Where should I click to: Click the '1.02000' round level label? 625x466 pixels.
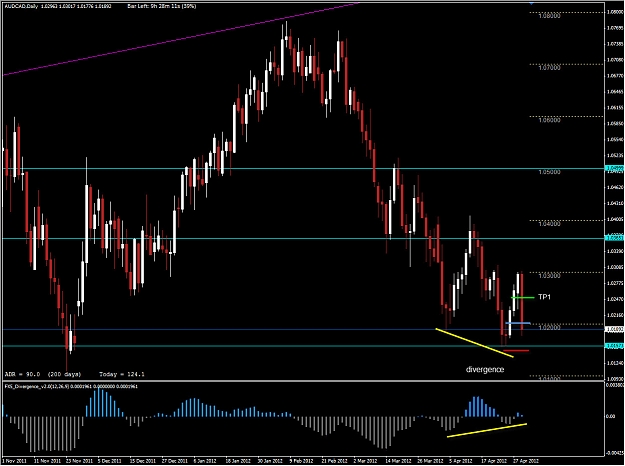[549, 328]
